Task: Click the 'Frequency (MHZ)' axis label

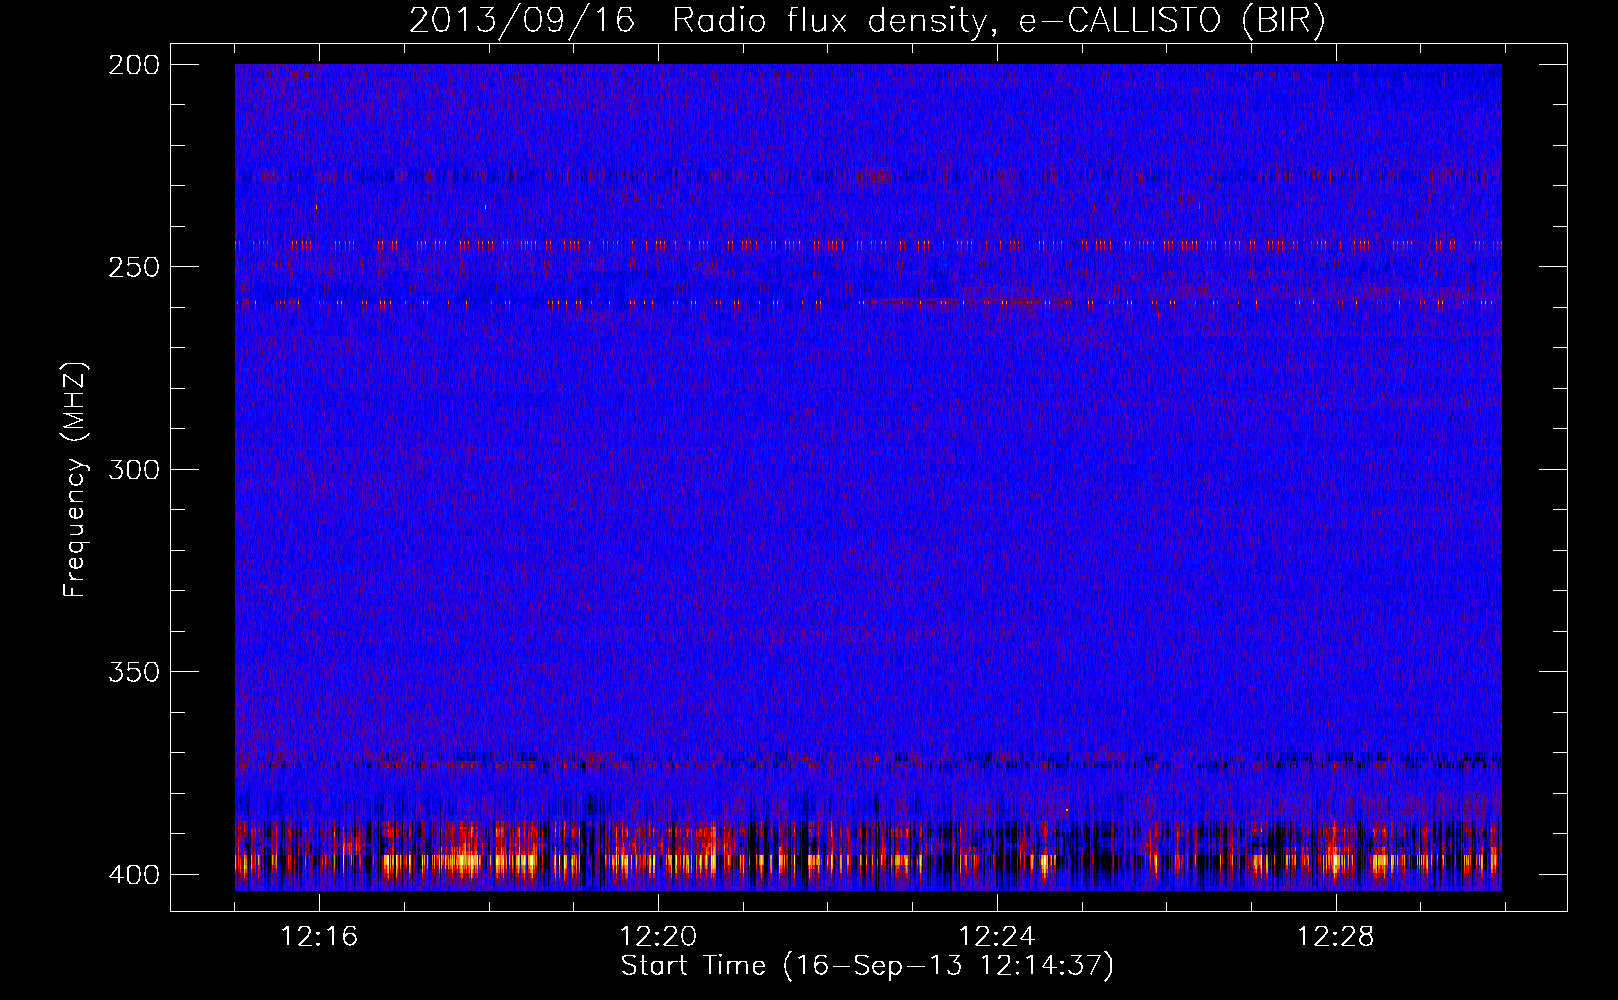Action: 75,479
